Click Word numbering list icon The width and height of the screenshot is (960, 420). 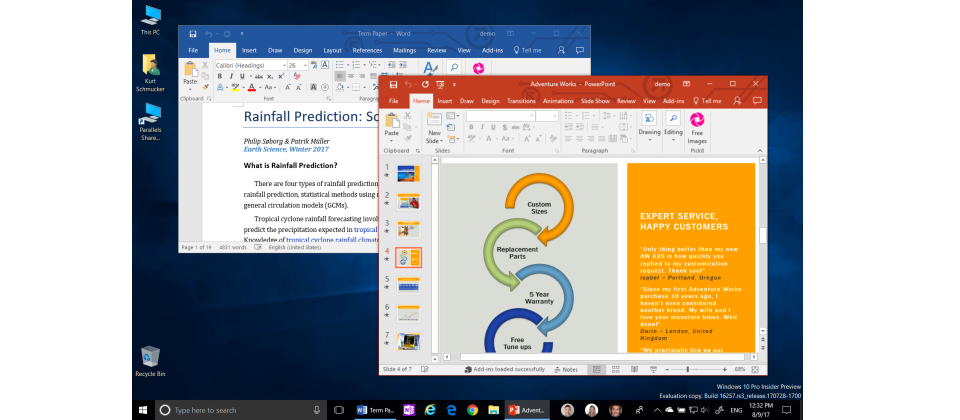(x=356, y=65)
